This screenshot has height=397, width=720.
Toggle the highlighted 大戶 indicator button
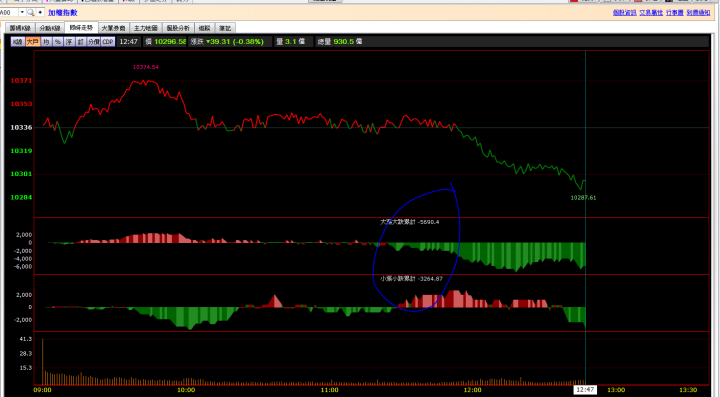[x=32, y=42]
